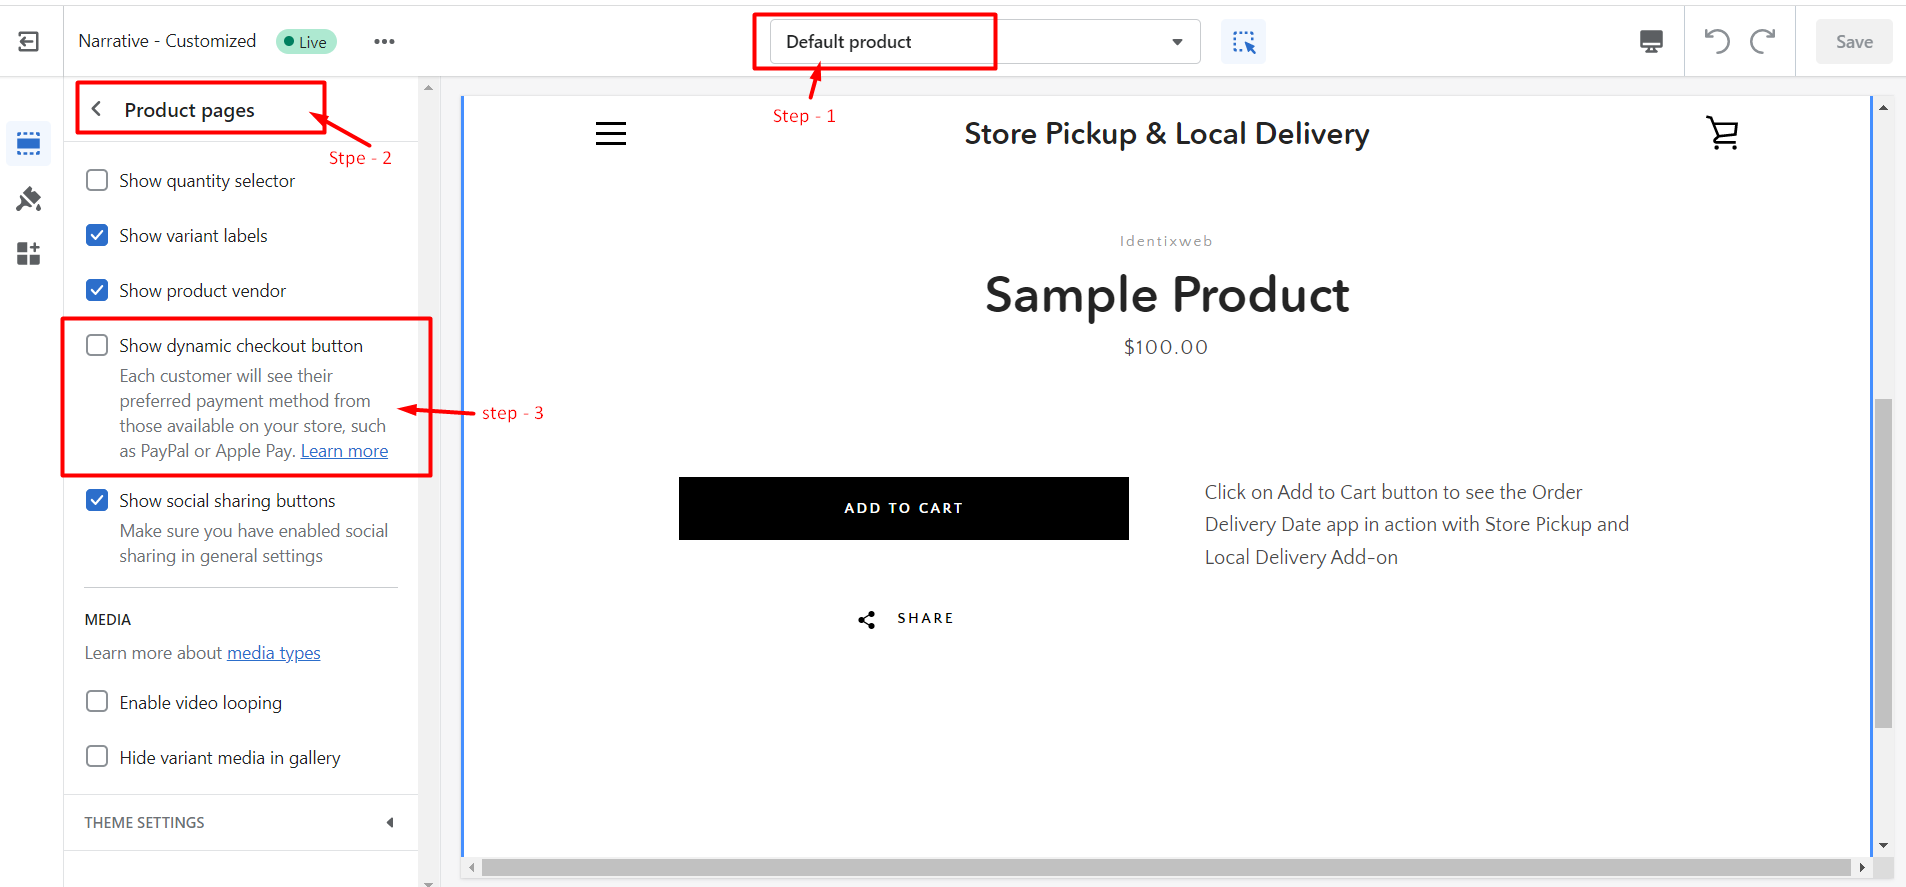1906x887 pixels.
Task: Enable video looping checkbox
Action: tap(97, 701)
